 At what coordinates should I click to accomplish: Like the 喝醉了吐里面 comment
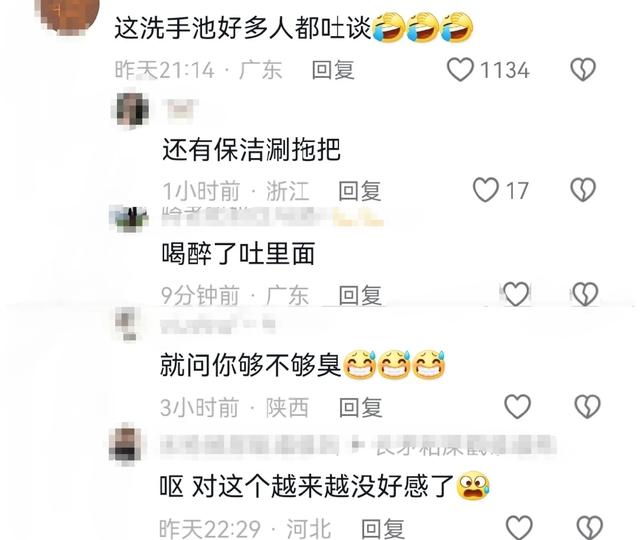click(516, 294)
